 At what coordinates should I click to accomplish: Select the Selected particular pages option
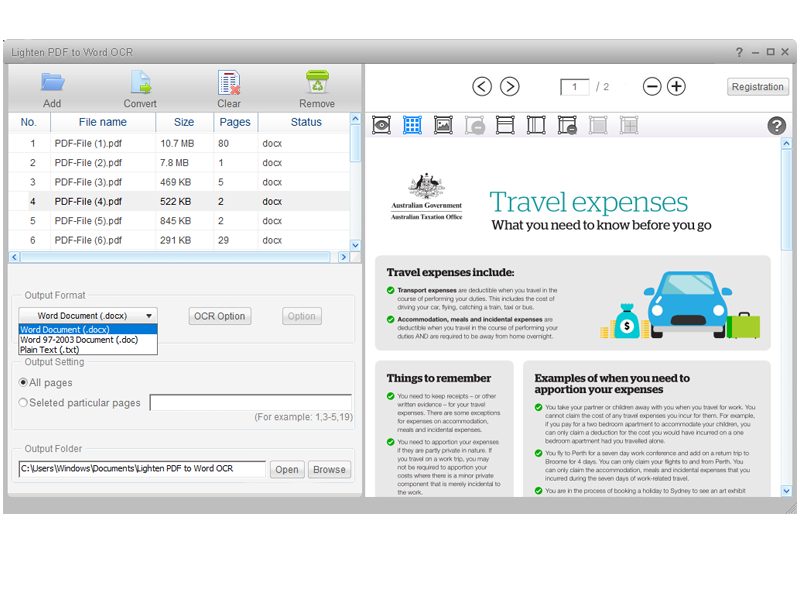click(23, 400)
